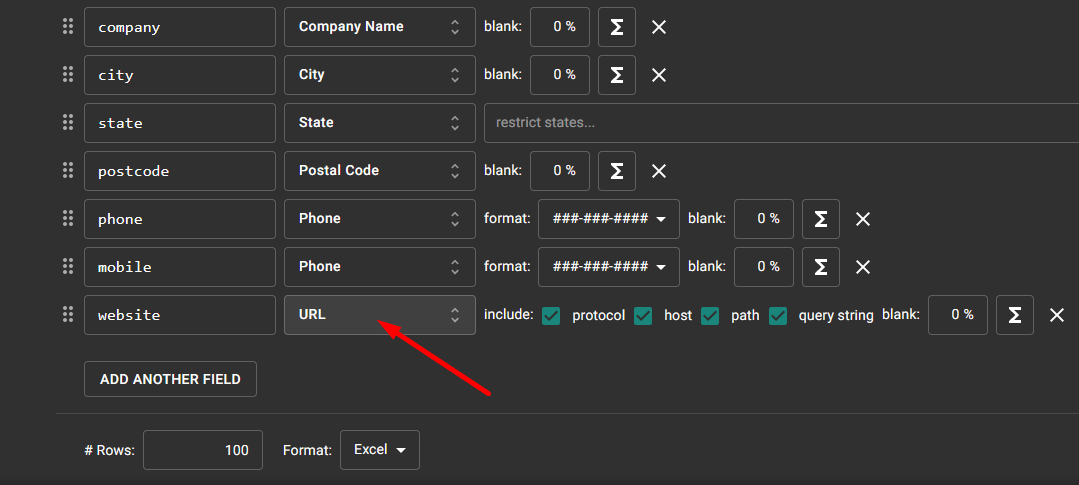Open formula (sigma) for website field
The image size is (1079, 485).
tap(1014, 314)
